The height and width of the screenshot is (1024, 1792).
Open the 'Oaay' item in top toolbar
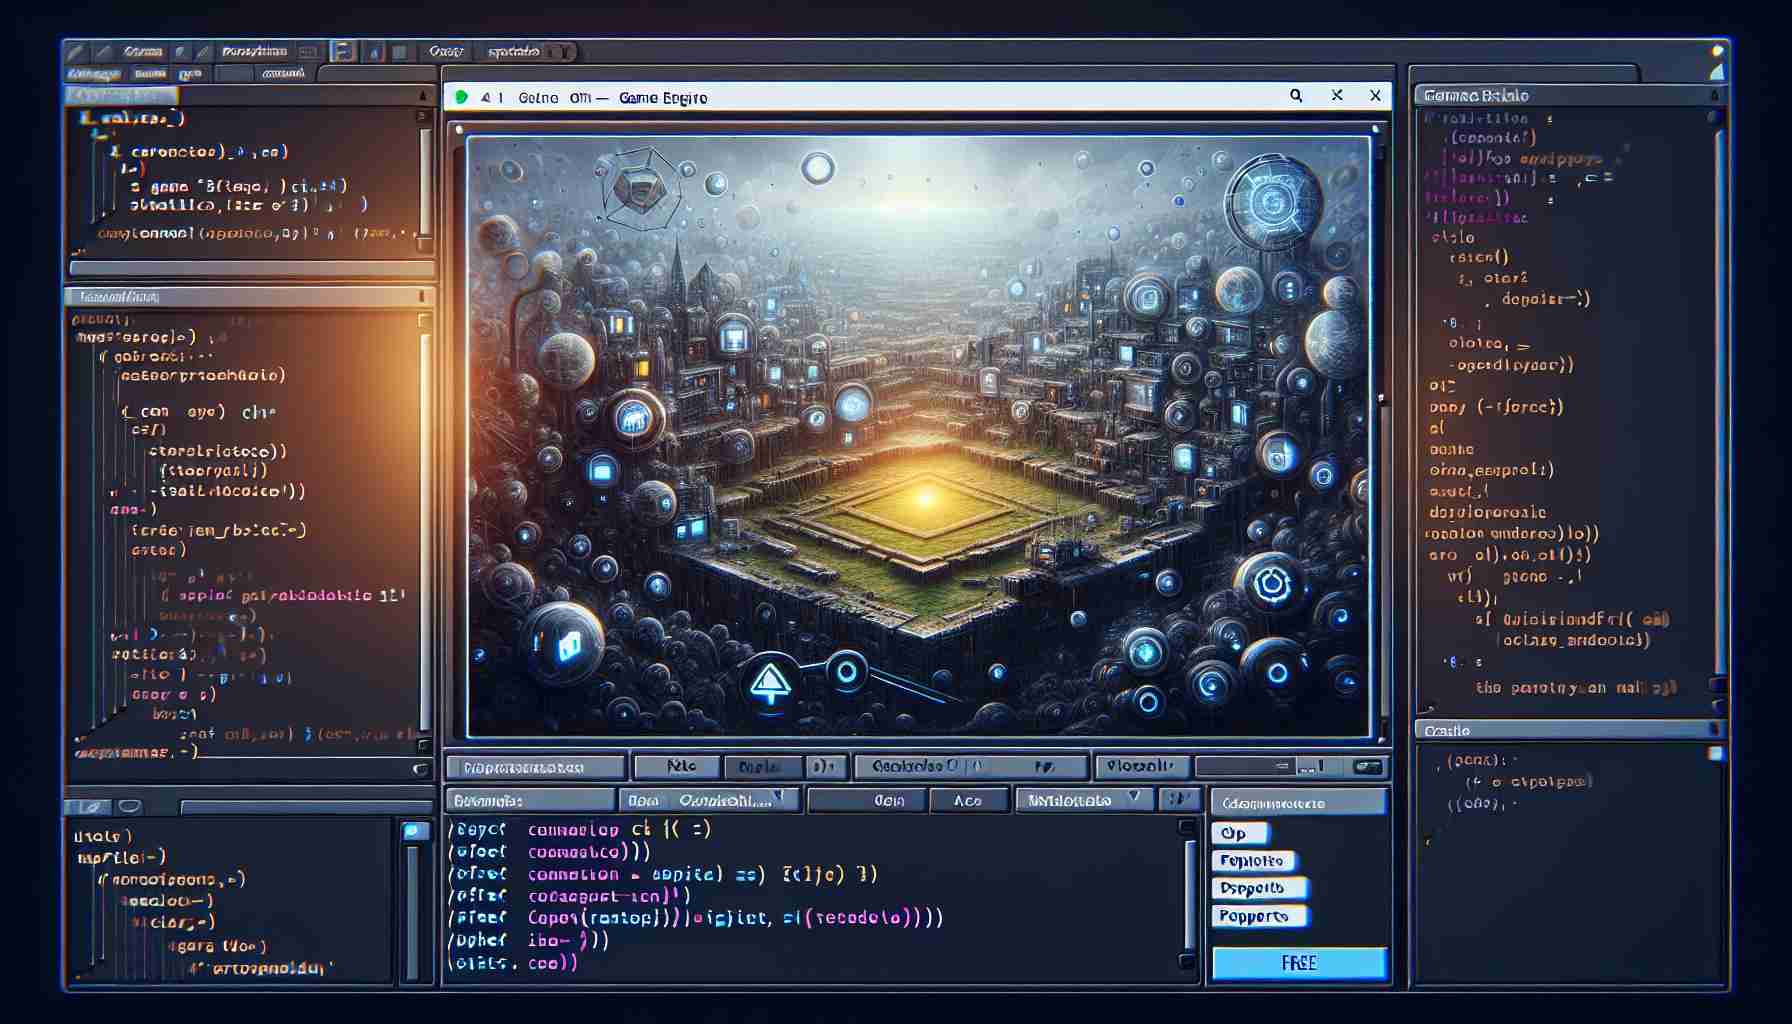pyautogui.click(x=446, y=51)
